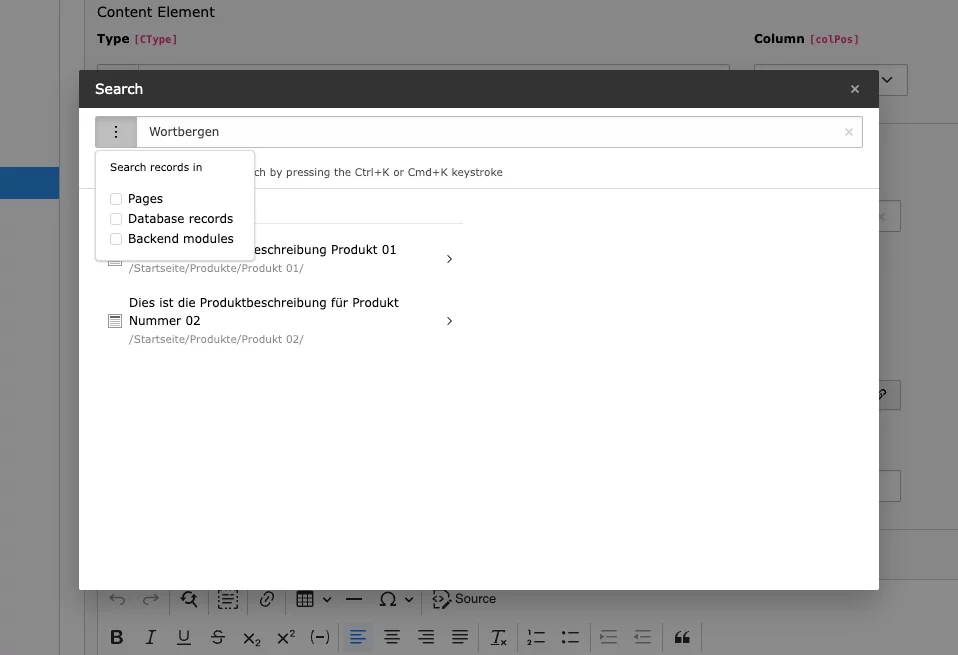This screenshot has height=655, width=958.
Task: Expand the special characters dropdown arrow
Action: point(409,599)
